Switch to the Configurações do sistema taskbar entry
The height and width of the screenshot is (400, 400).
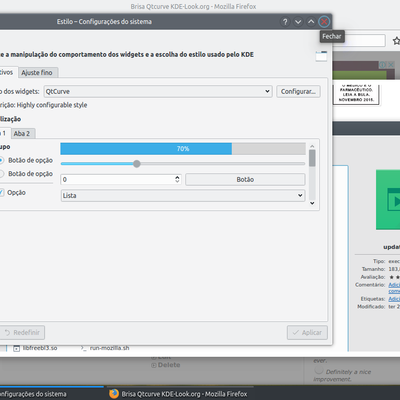click(x=52, y=394)
